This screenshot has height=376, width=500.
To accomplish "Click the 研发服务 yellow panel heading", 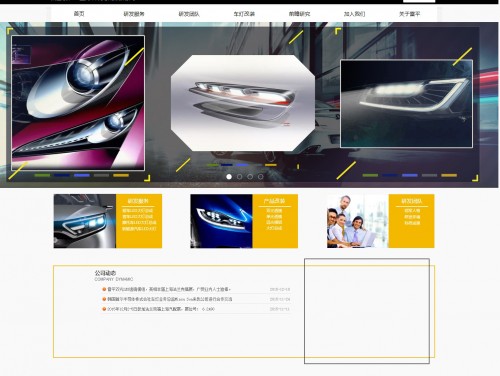I will [x=138, y=201].
